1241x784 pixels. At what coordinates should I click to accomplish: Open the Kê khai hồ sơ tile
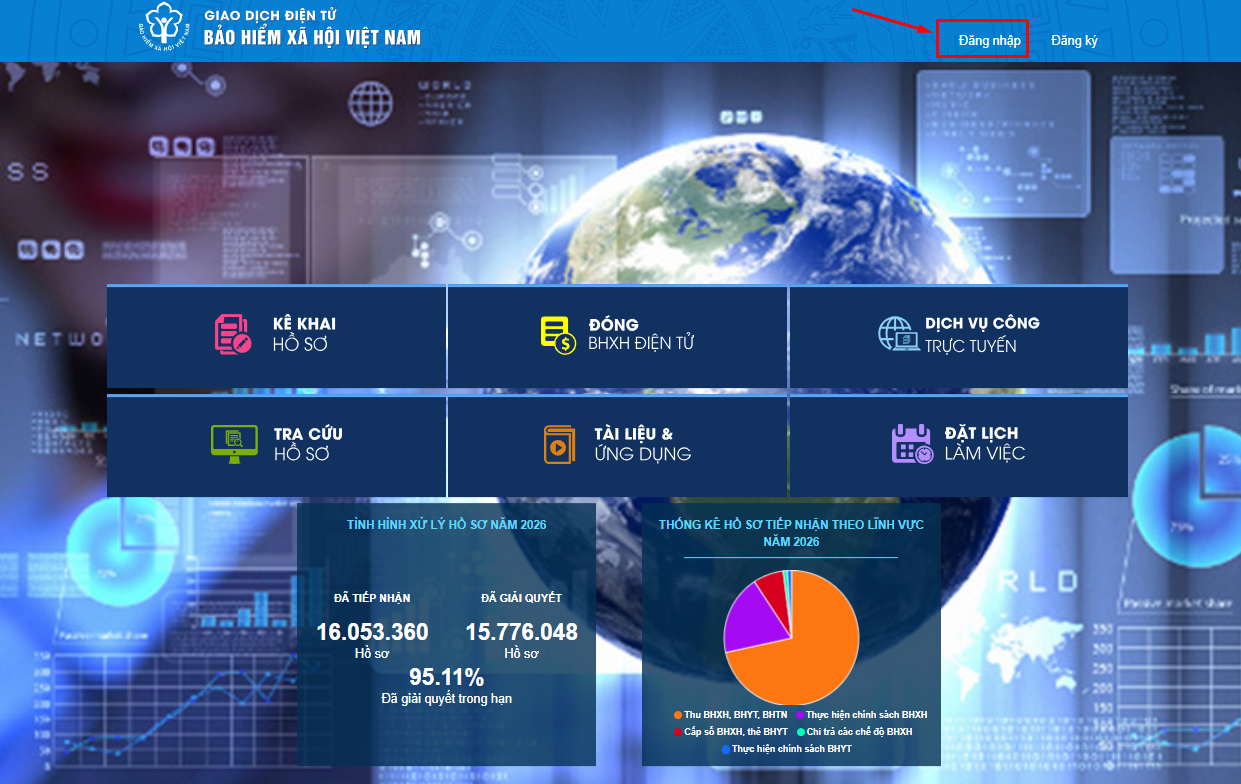276,336
